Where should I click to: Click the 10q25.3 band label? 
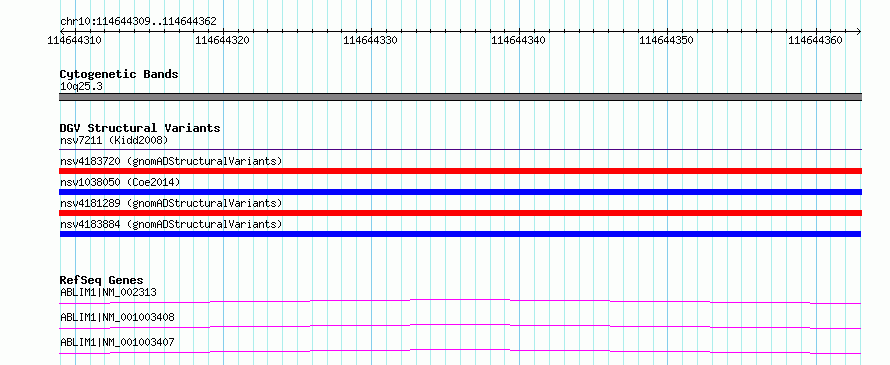tap(81, 86)
